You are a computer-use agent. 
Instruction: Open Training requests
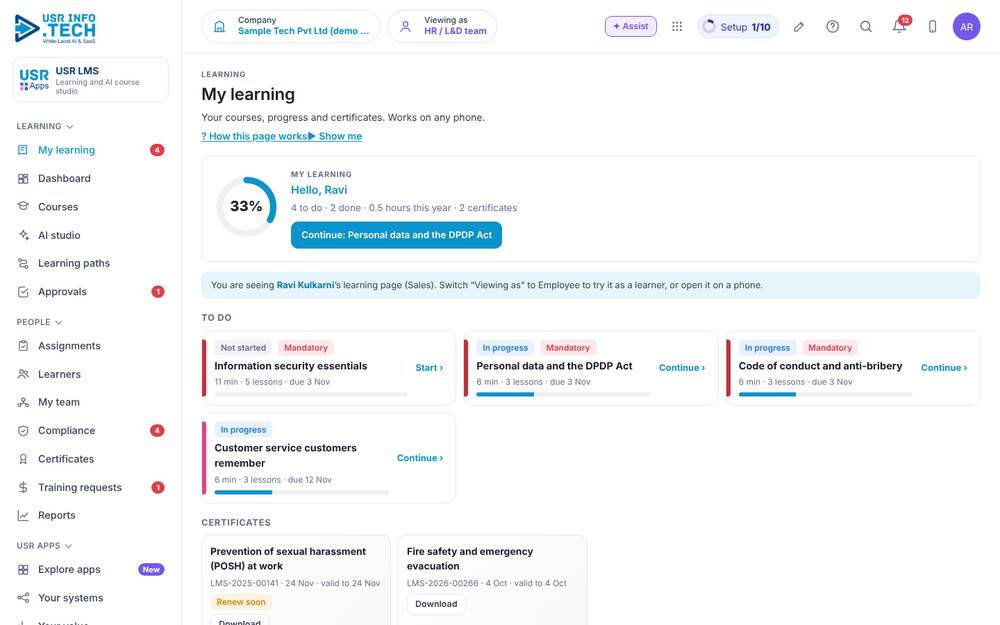point(90,487)
